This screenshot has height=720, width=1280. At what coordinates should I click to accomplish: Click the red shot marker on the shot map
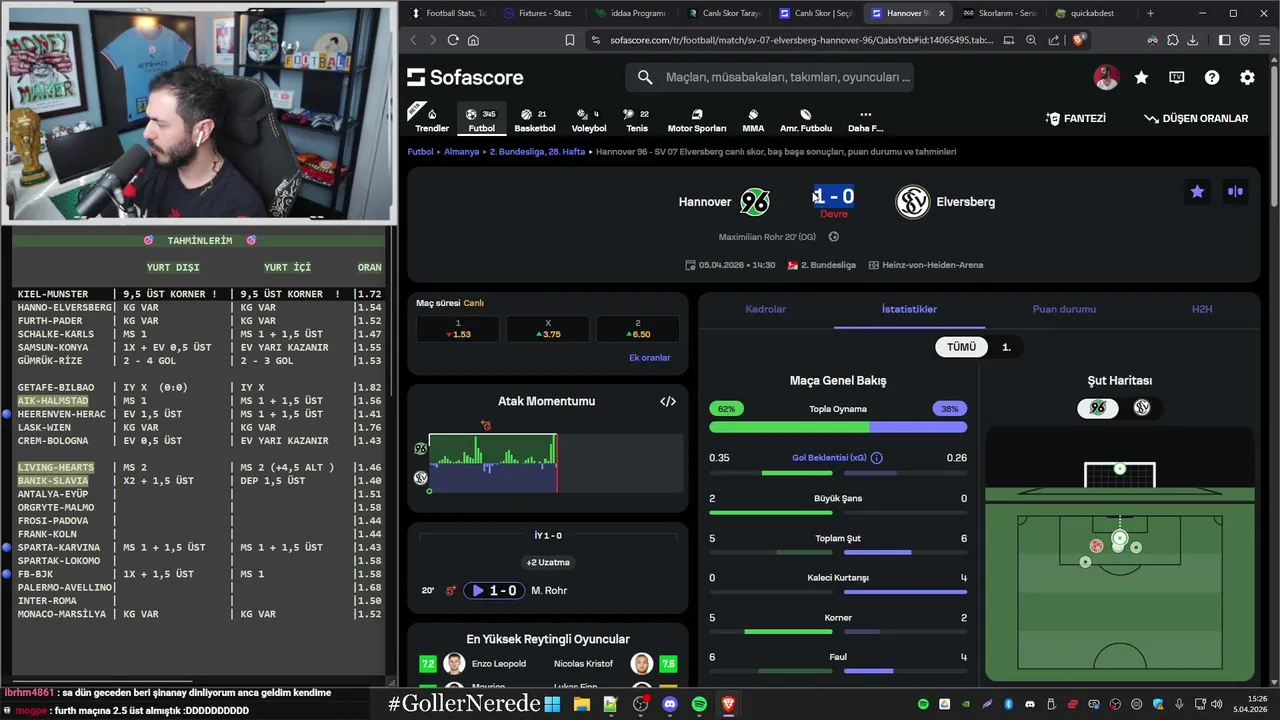point(1097,546)
